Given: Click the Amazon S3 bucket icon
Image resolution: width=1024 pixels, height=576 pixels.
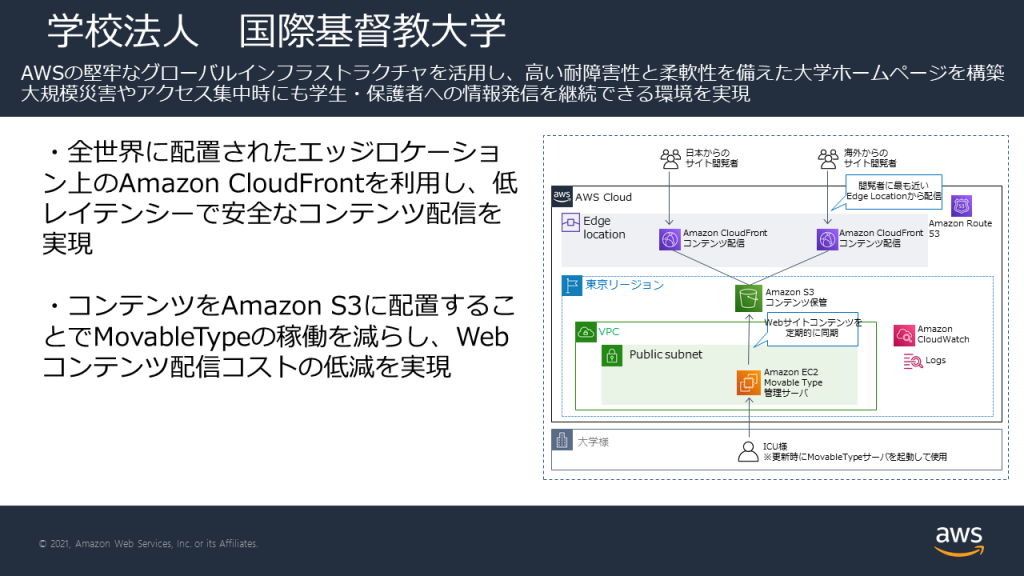Looking at the screenshot, I should (748, 298).
